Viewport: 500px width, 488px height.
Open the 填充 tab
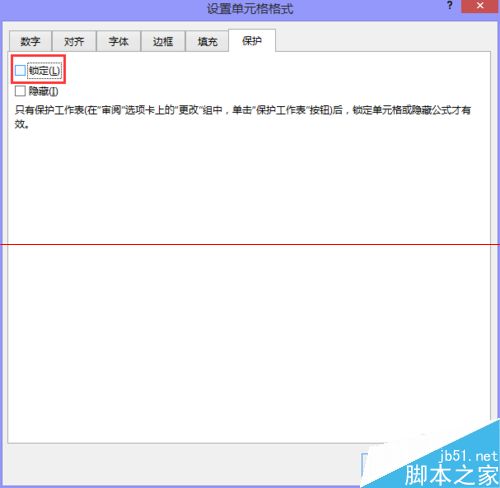[x=207, y=41]
